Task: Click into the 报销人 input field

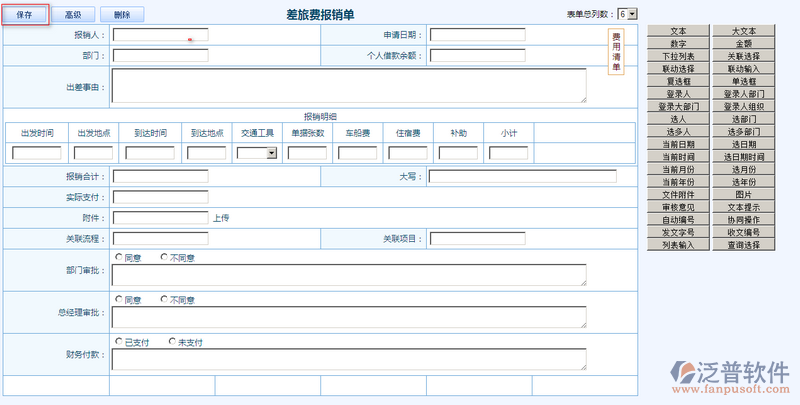Action: click(x=160, y=35)
